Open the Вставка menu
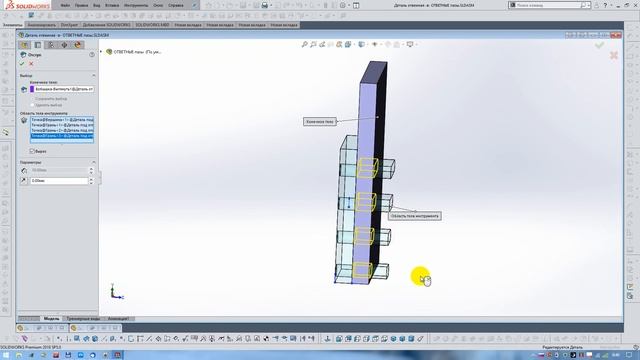The height and width of the screenshot is (360, 640). 112,5
